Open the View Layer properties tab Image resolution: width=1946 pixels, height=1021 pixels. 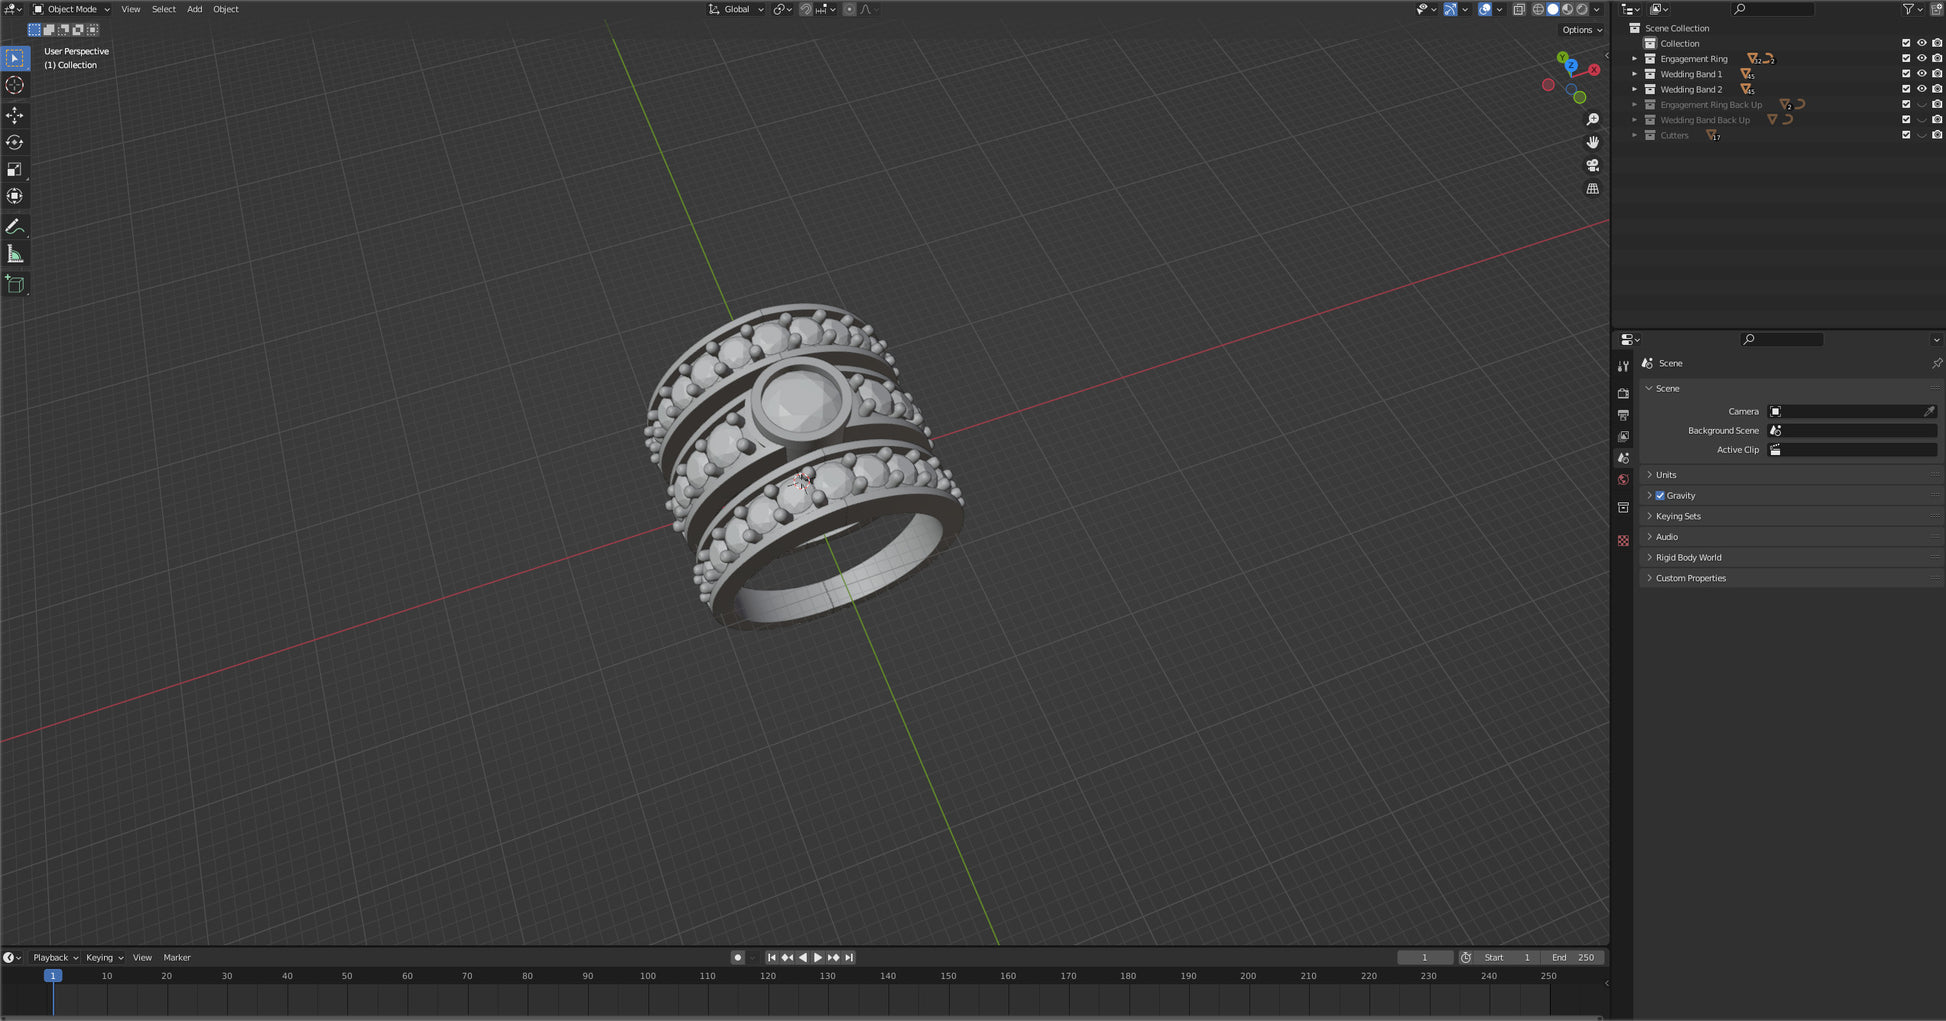[x=1623, y=437]
